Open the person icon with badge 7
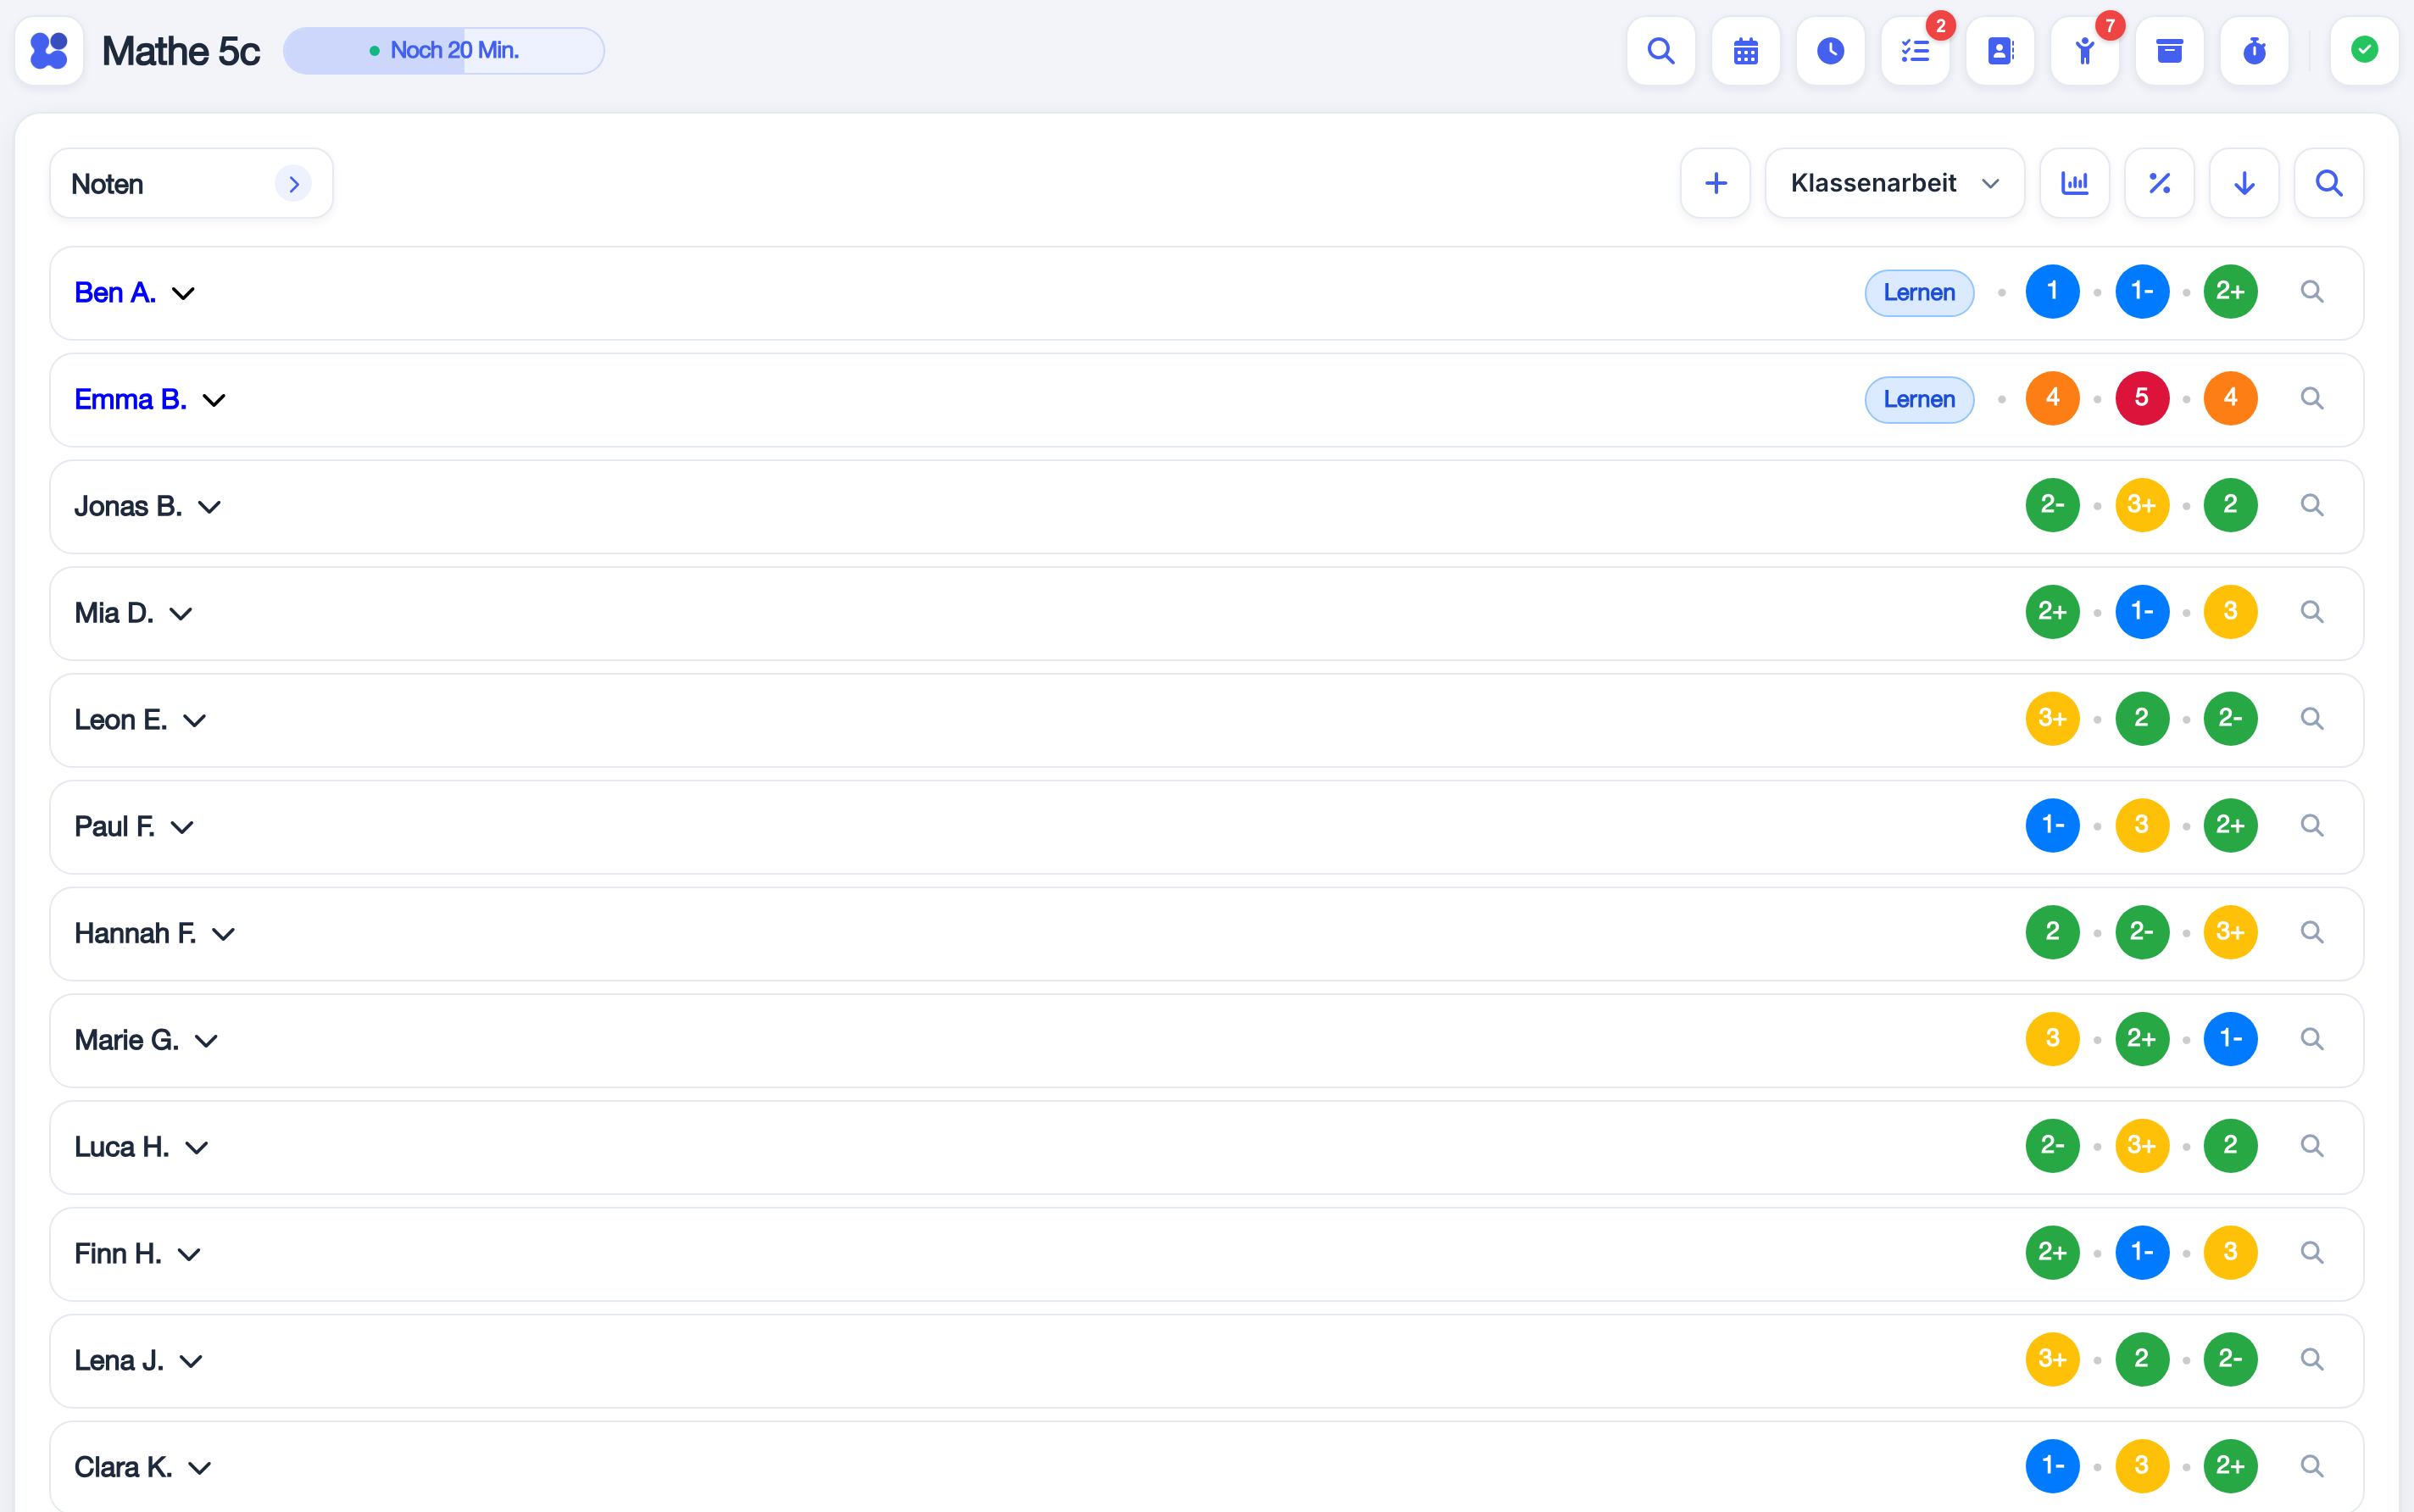The height and width of the screenshot is (1512, 2414). (x=2085, y=50)
